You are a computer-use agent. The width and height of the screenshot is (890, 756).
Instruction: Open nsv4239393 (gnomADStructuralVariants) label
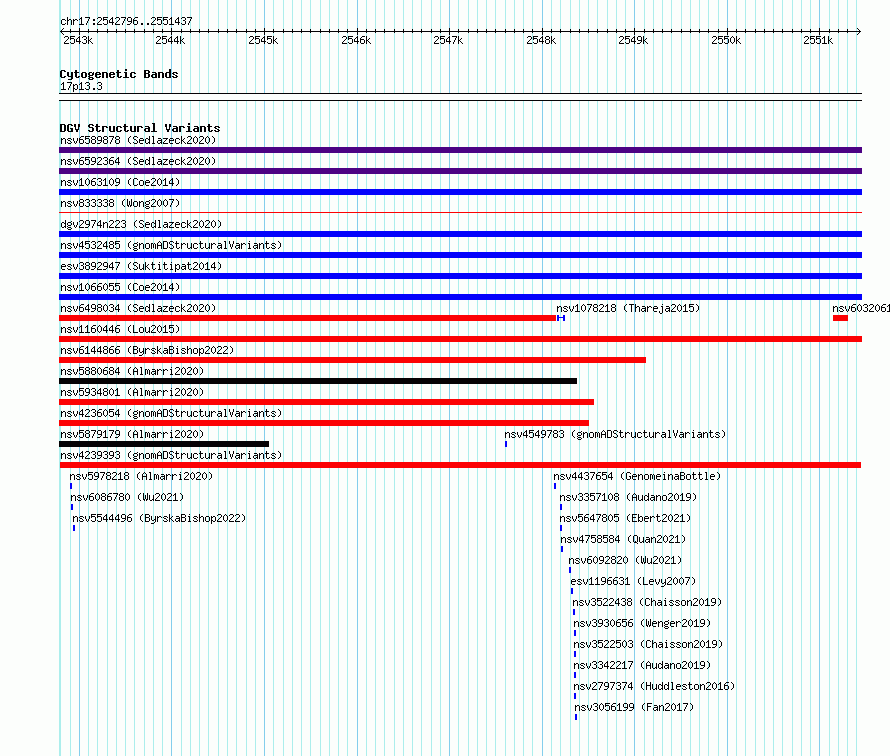point(171,455)
